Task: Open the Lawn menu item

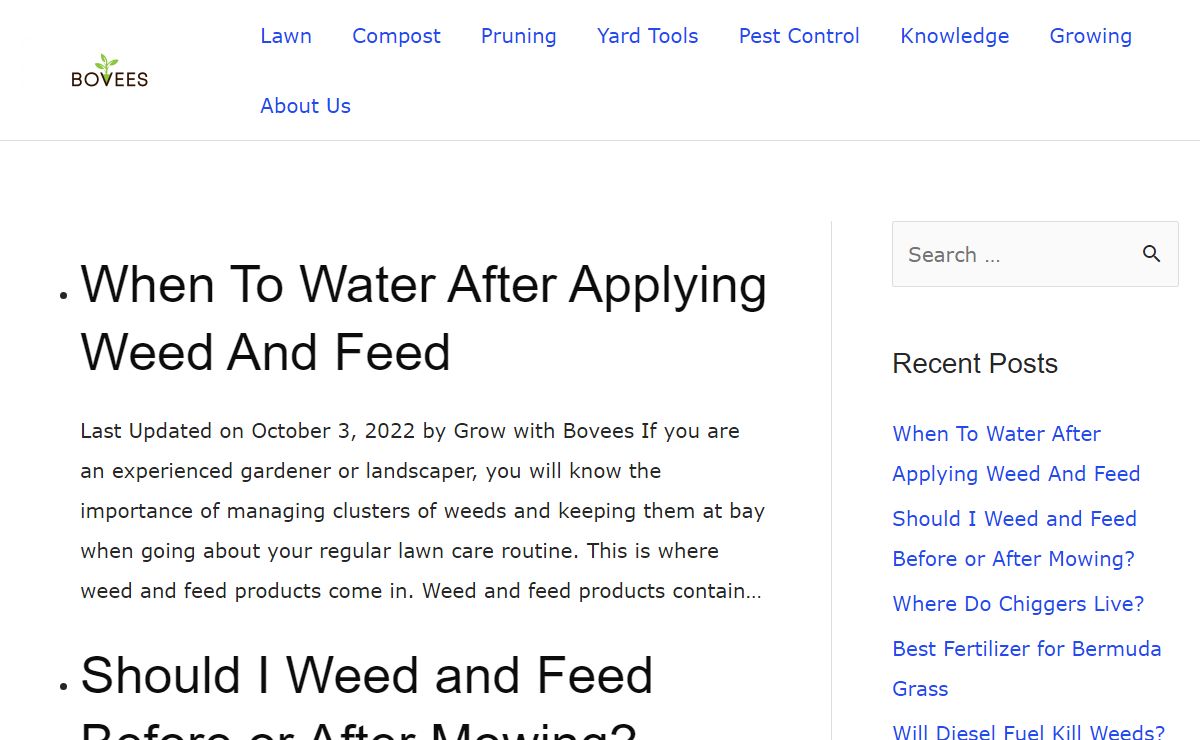Action: point(286,36)
